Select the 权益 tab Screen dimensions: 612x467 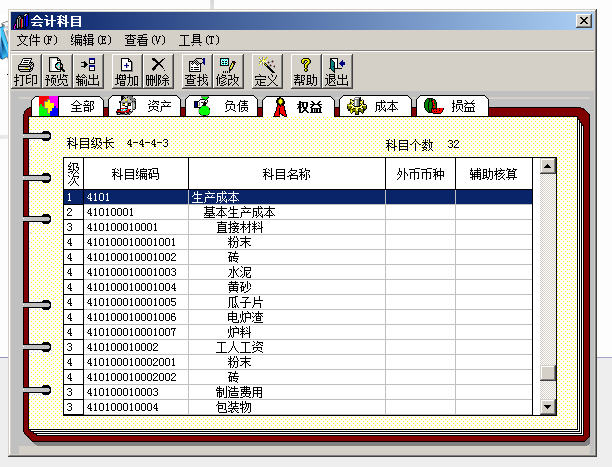[x=299, y=106]
